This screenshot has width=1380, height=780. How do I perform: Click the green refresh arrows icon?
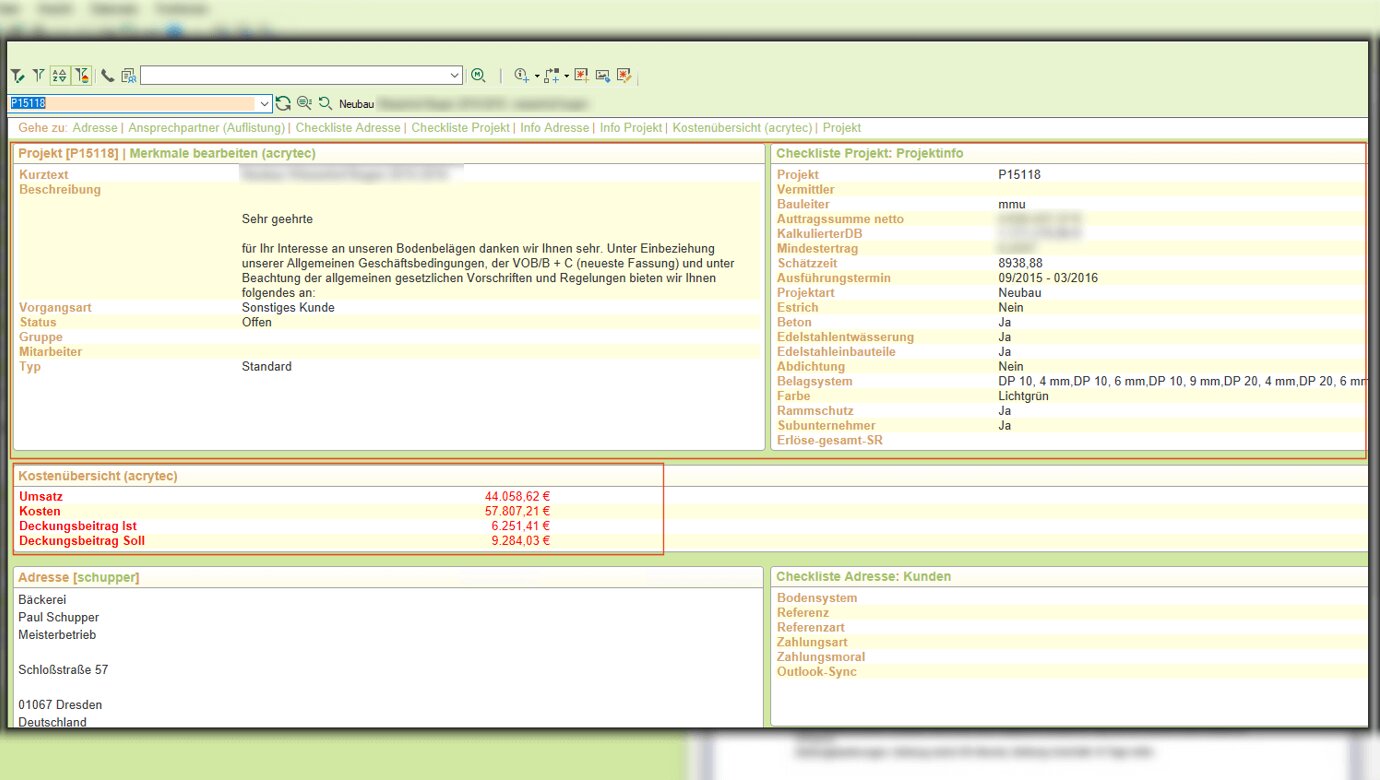tap(284, 103)
